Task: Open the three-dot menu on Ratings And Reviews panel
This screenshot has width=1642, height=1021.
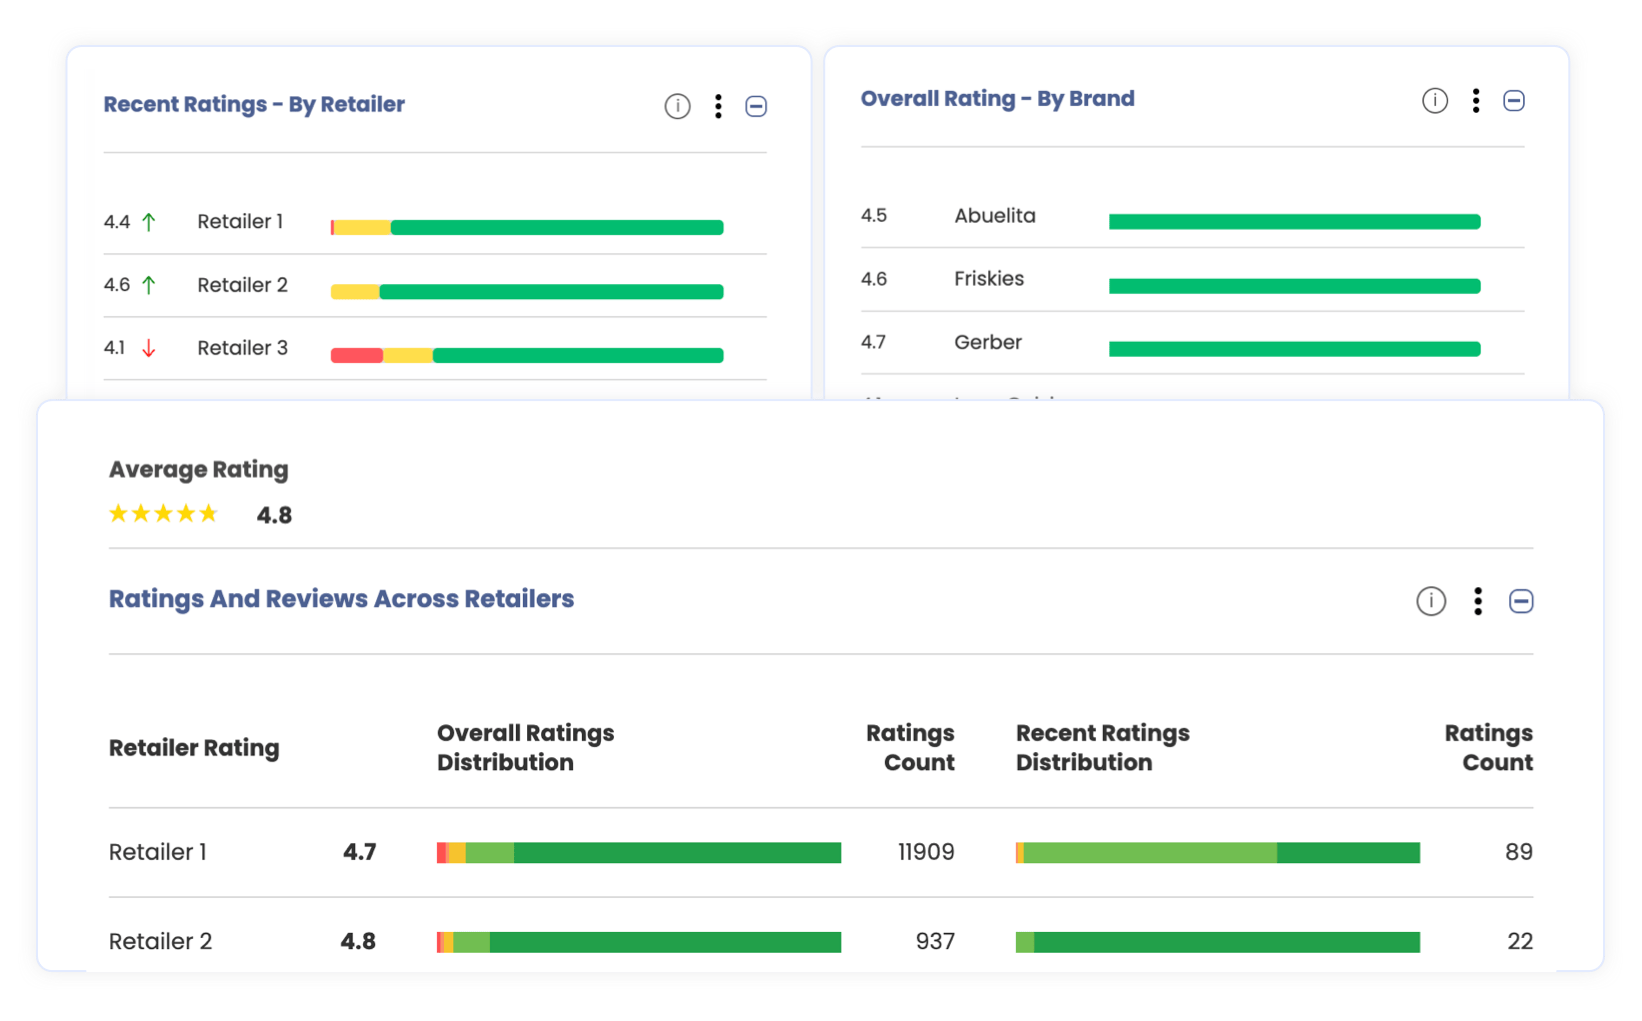Action: pyautogui.click(x=1478, y=601)
